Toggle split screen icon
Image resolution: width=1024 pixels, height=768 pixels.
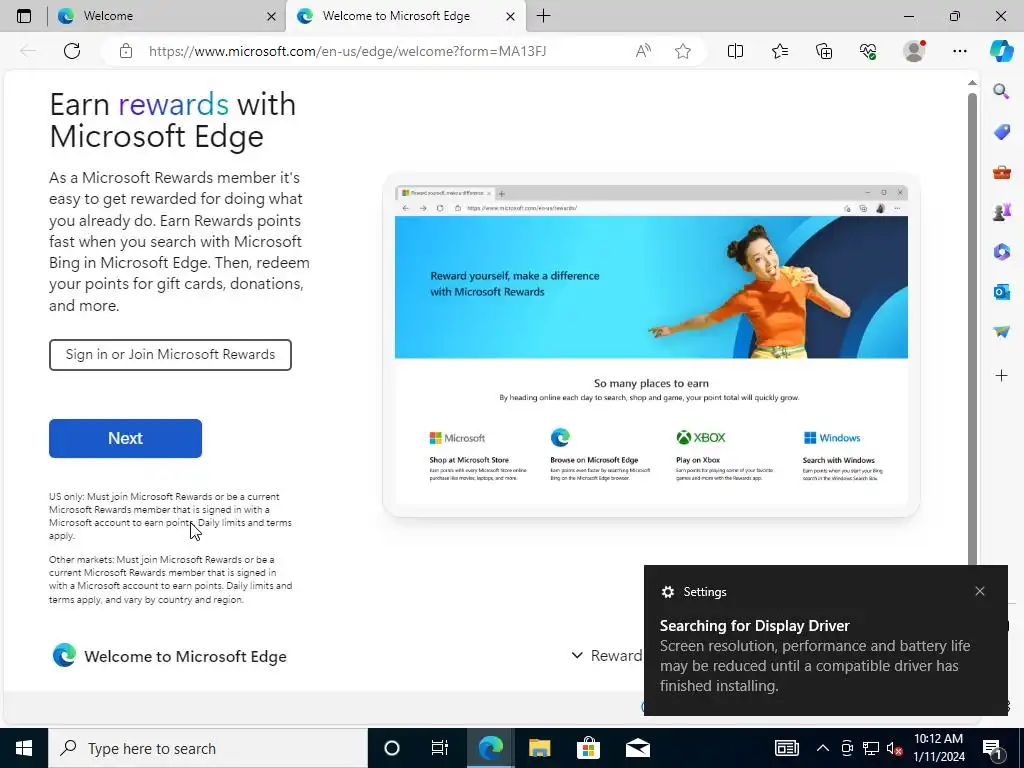(735, 51)
